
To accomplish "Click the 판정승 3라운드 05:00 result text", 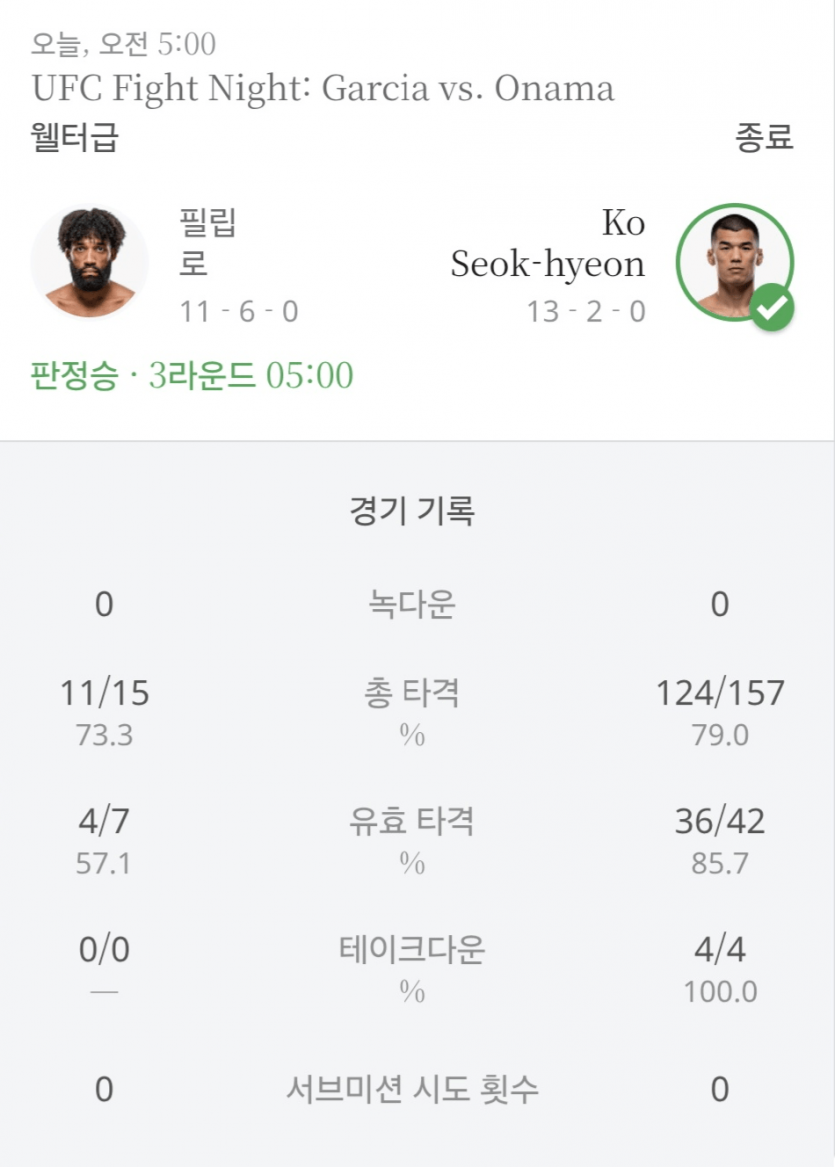I will pyautogui.click(x=192, y=376).
